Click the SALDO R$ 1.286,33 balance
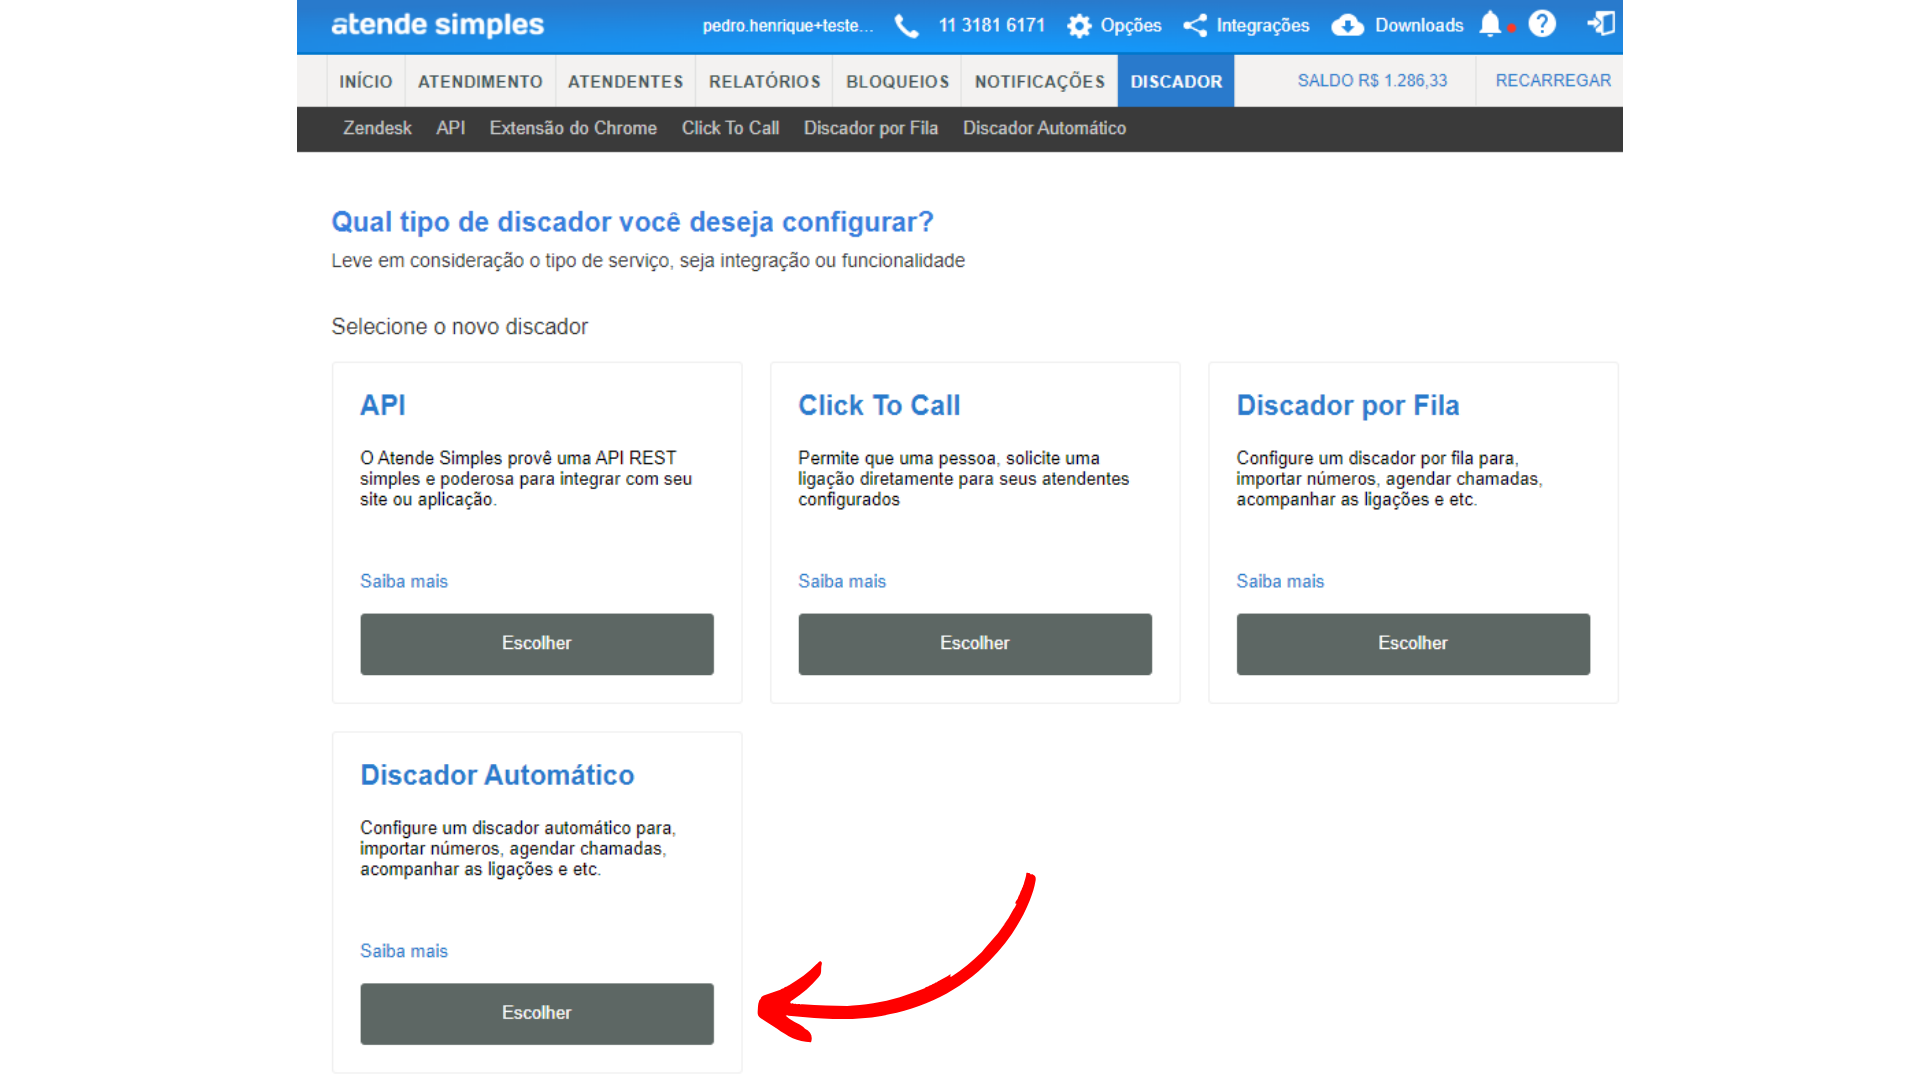The width and height of the screenshot is (1920, 1080). pos(1371,80)
